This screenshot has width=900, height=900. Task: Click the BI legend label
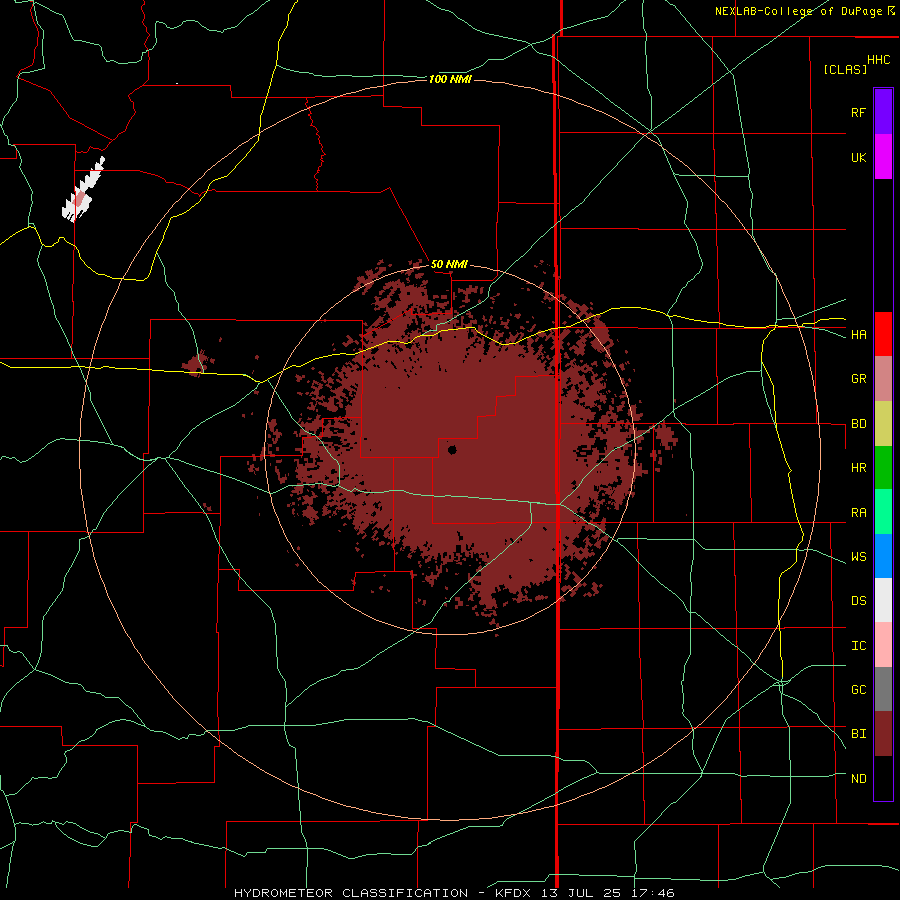tap(858, 734)
